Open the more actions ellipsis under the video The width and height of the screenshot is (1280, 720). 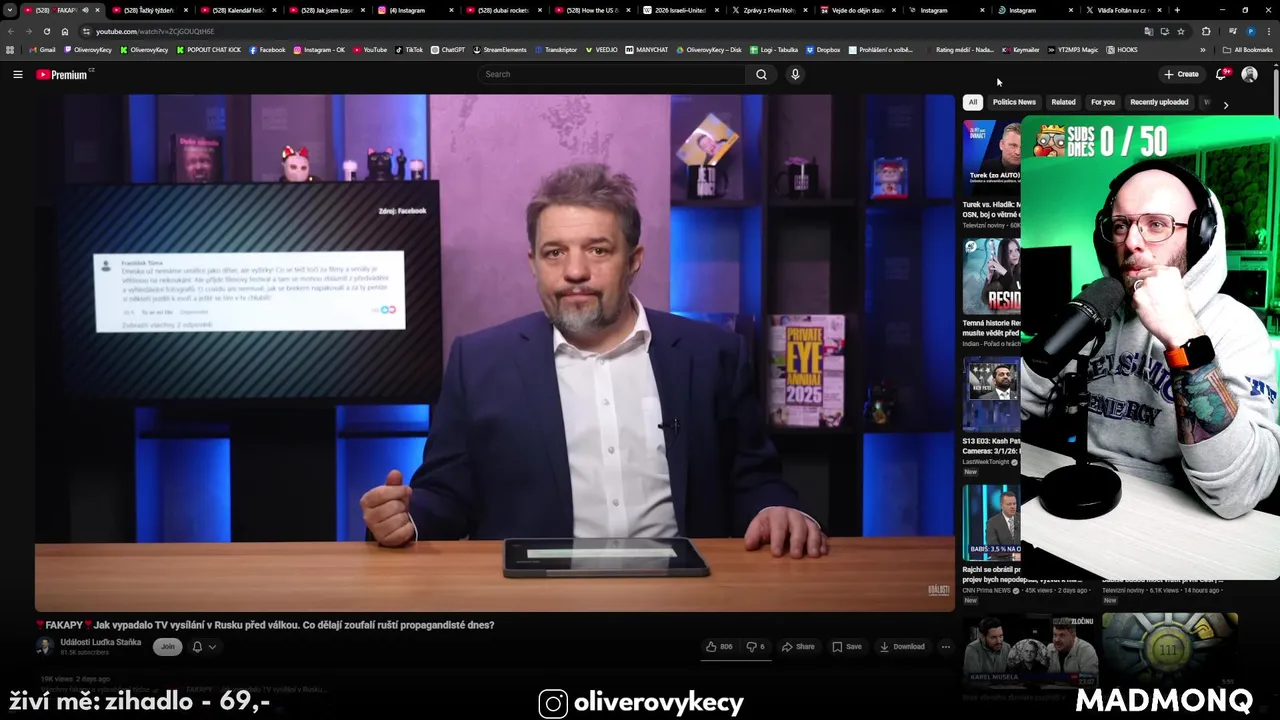pos(945,647)
